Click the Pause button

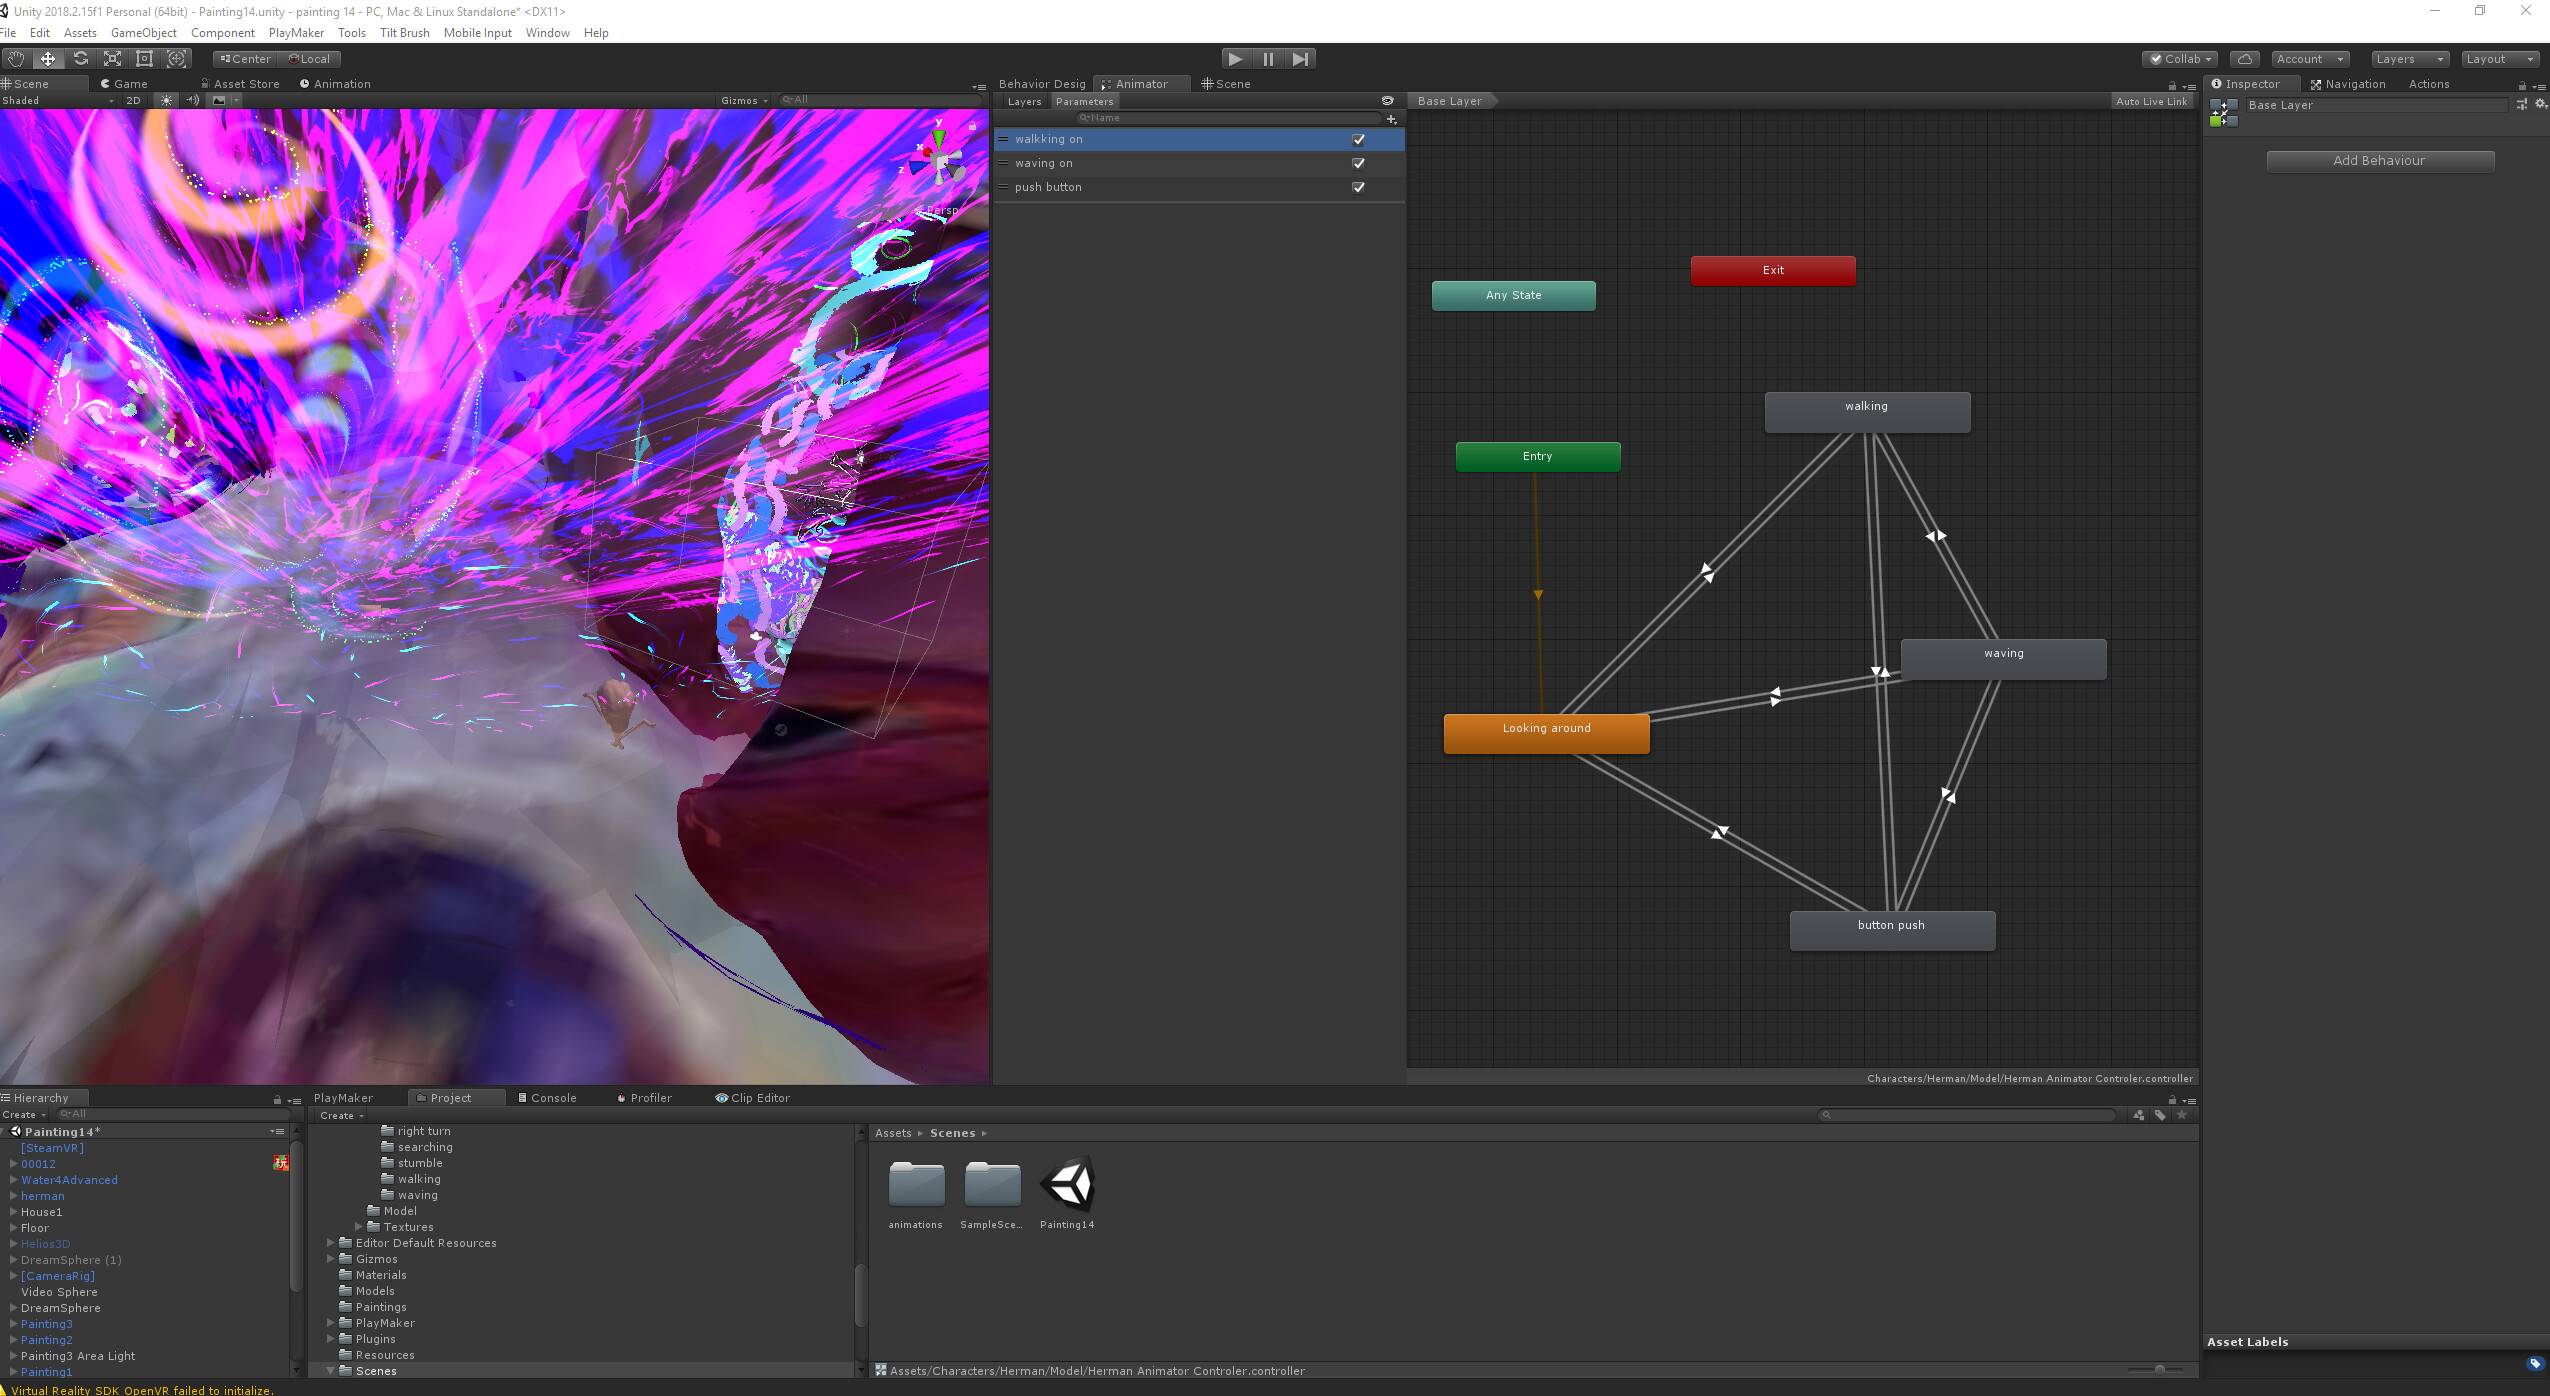click(x=1268, y=59)
